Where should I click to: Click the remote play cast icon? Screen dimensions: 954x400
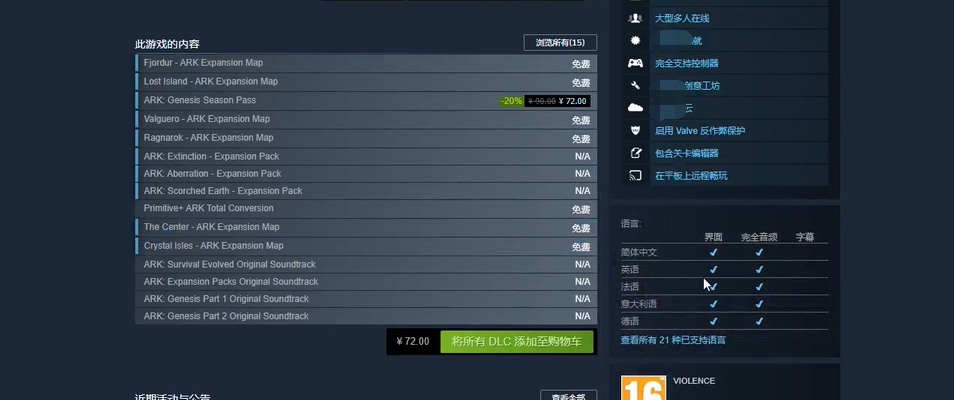(635, 176)
